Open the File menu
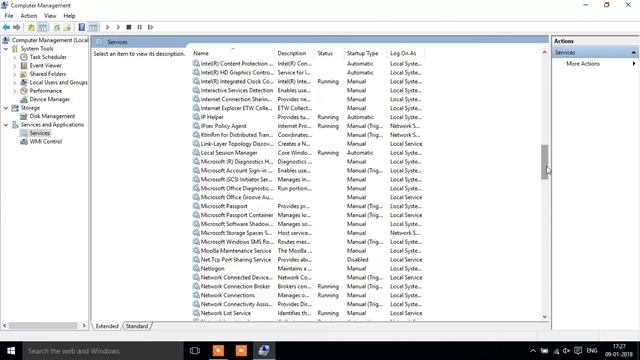 [x=9, y=16]
